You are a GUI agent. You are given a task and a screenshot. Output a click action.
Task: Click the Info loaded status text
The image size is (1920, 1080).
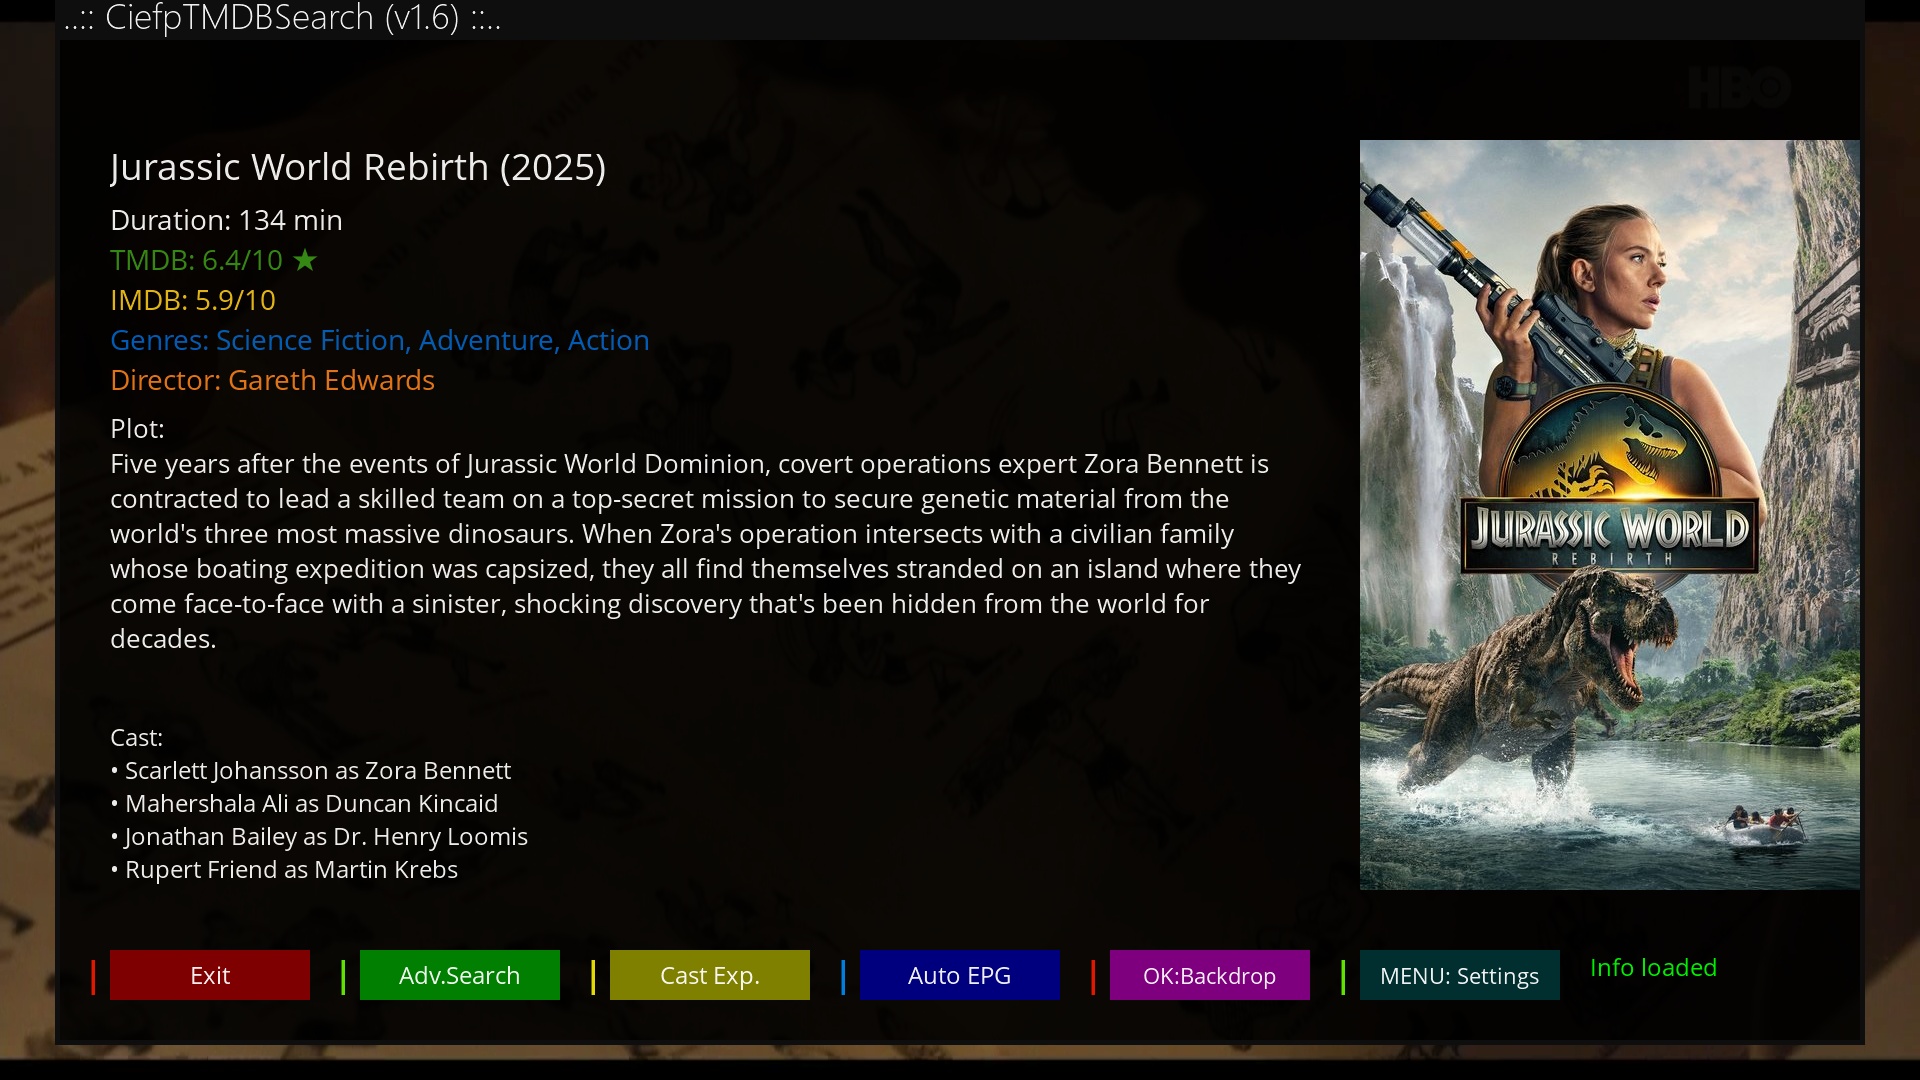pos(1653,968)
